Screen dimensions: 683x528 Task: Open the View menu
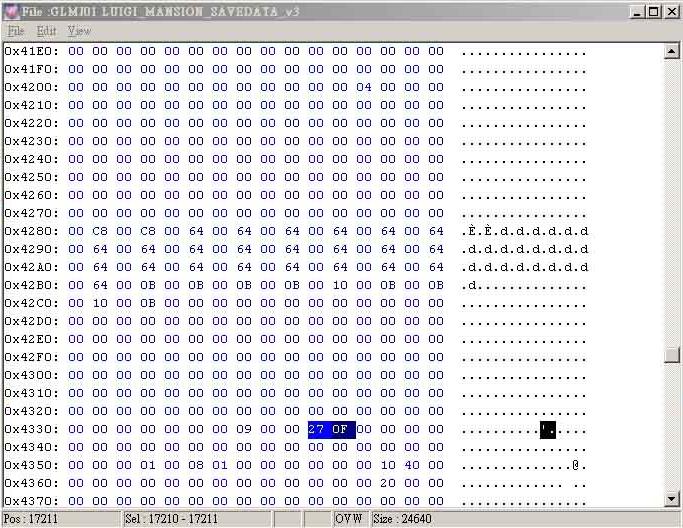(x=79, y=31)
